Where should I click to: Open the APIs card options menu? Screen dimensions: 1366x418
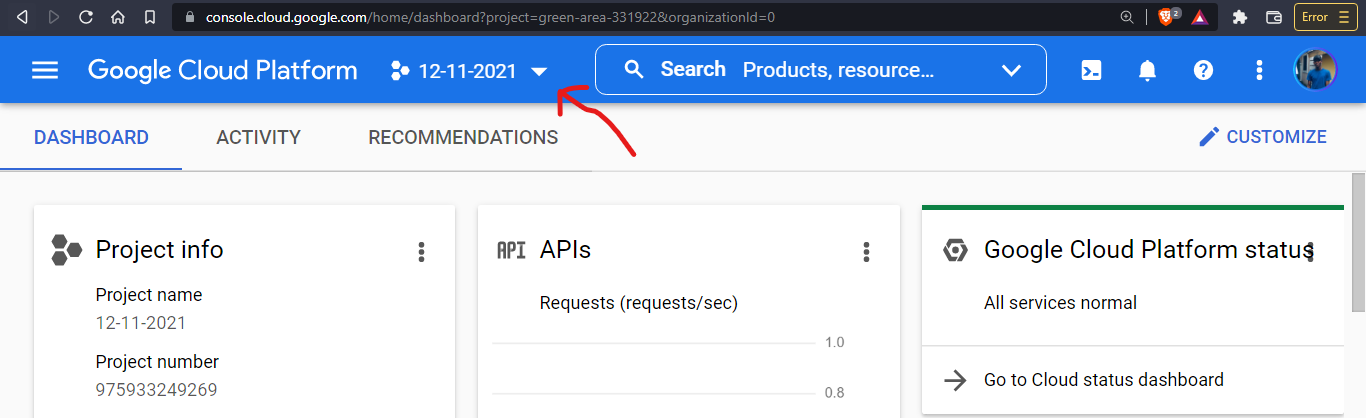[x=867, y=252]
